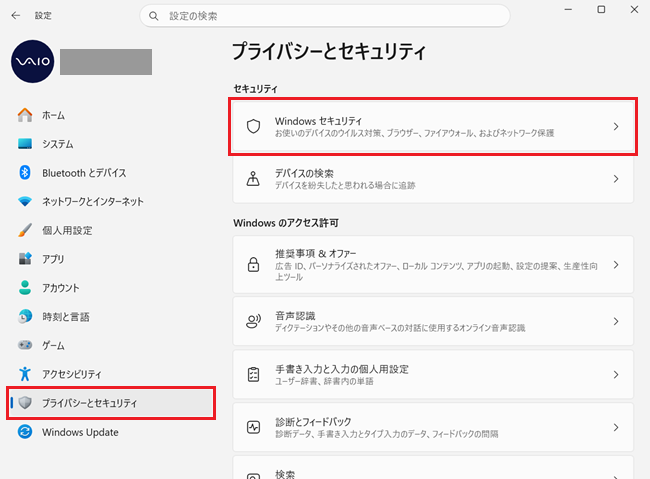The width and height of the screenshot is (650, 479).
Task: Click the ゲーム controller icon
Action: 25,345
